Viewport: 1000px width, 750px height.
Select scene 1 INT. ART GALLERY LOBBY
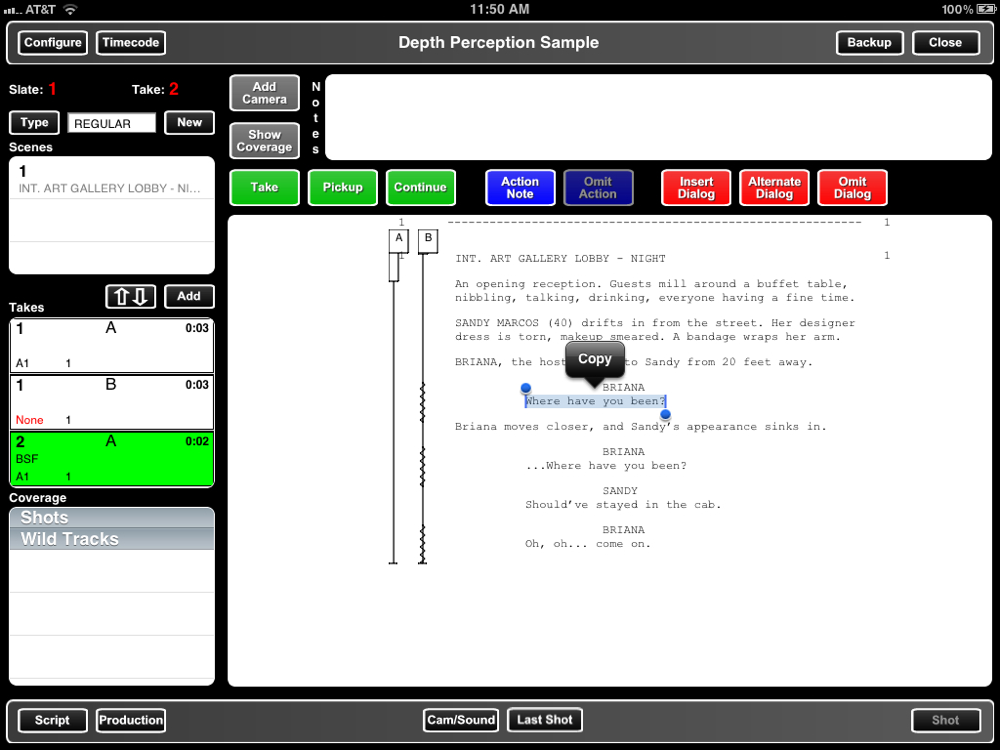[x=112, y=178]
